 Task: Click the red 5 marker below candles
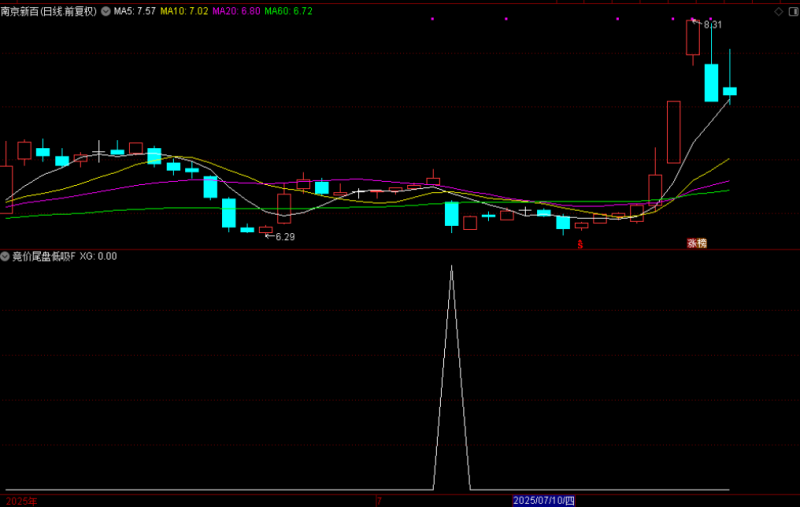click(579, 244)
